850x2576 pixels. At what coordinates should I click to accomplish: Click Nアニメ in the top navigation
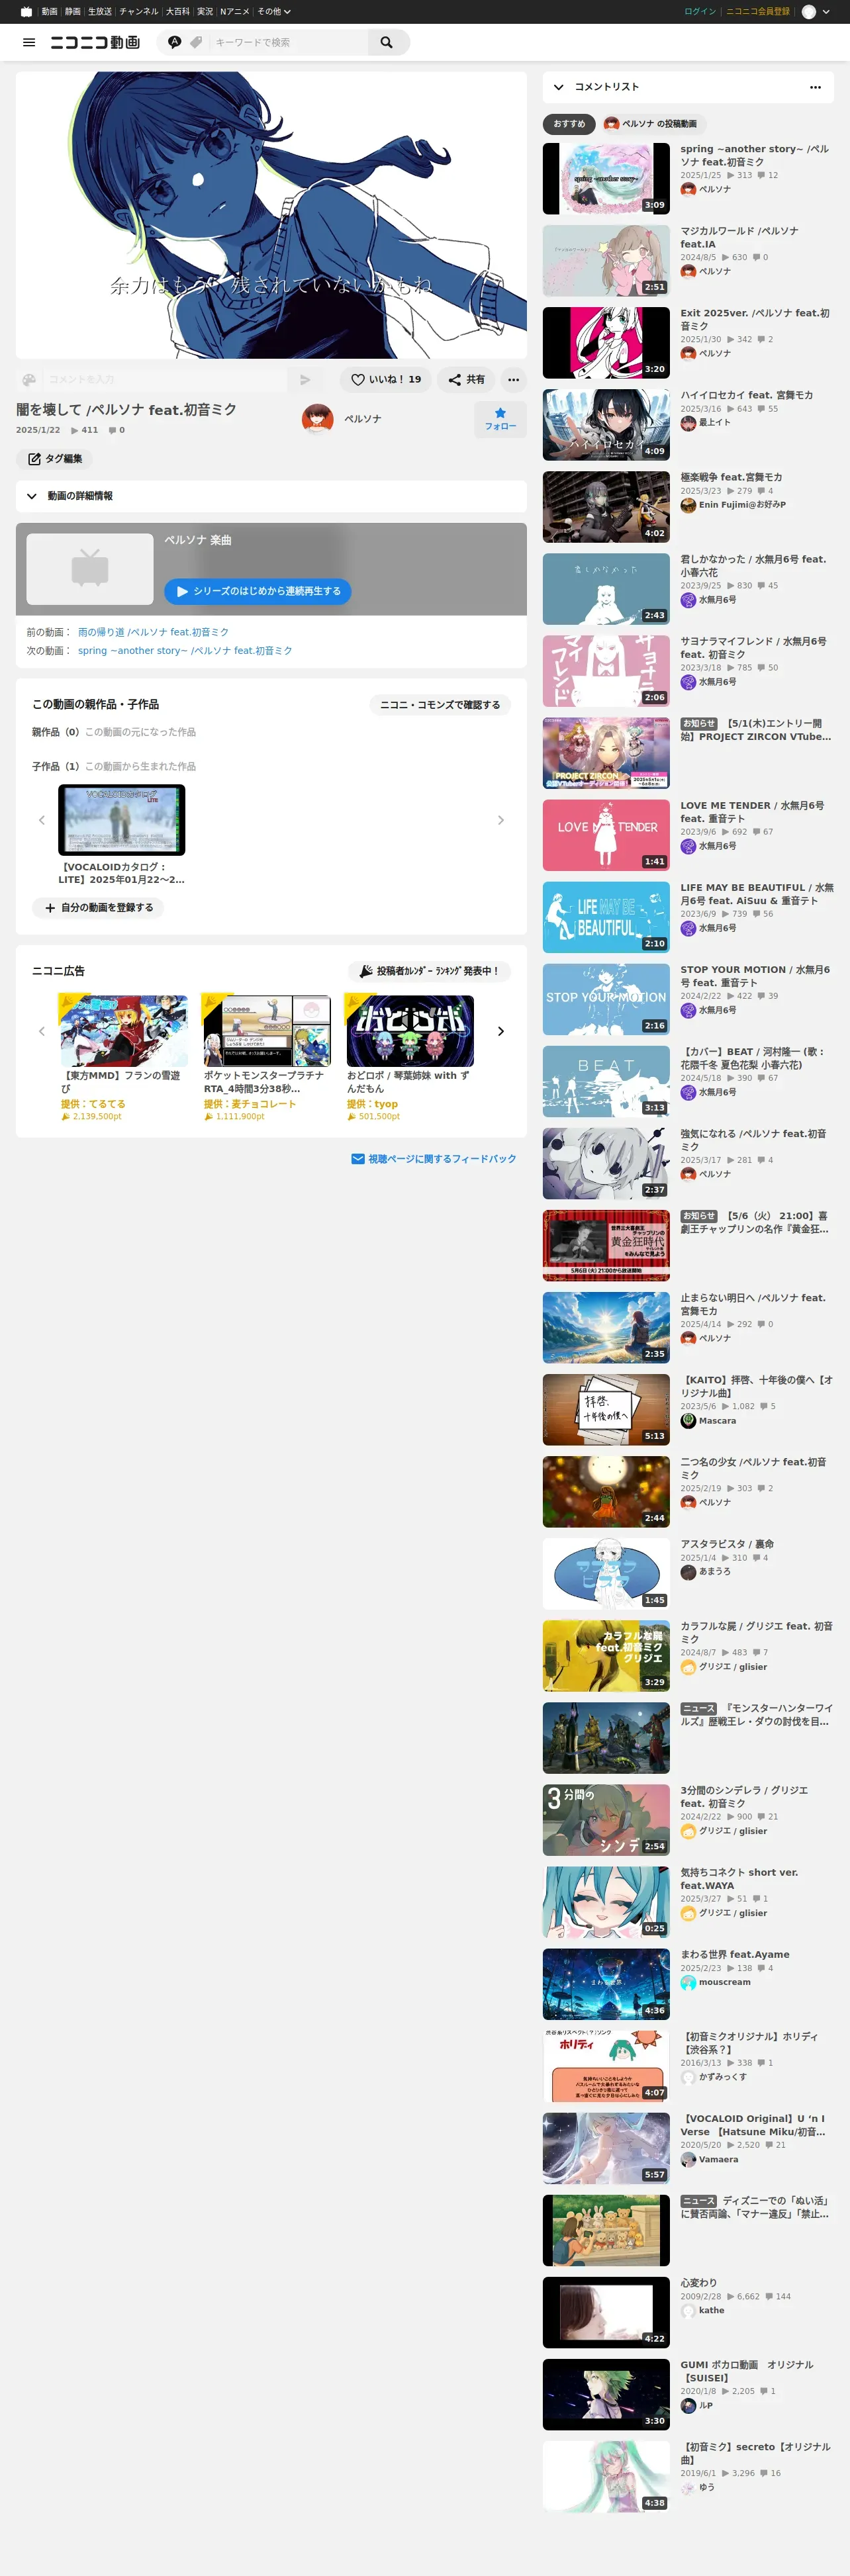click(234, 12)
